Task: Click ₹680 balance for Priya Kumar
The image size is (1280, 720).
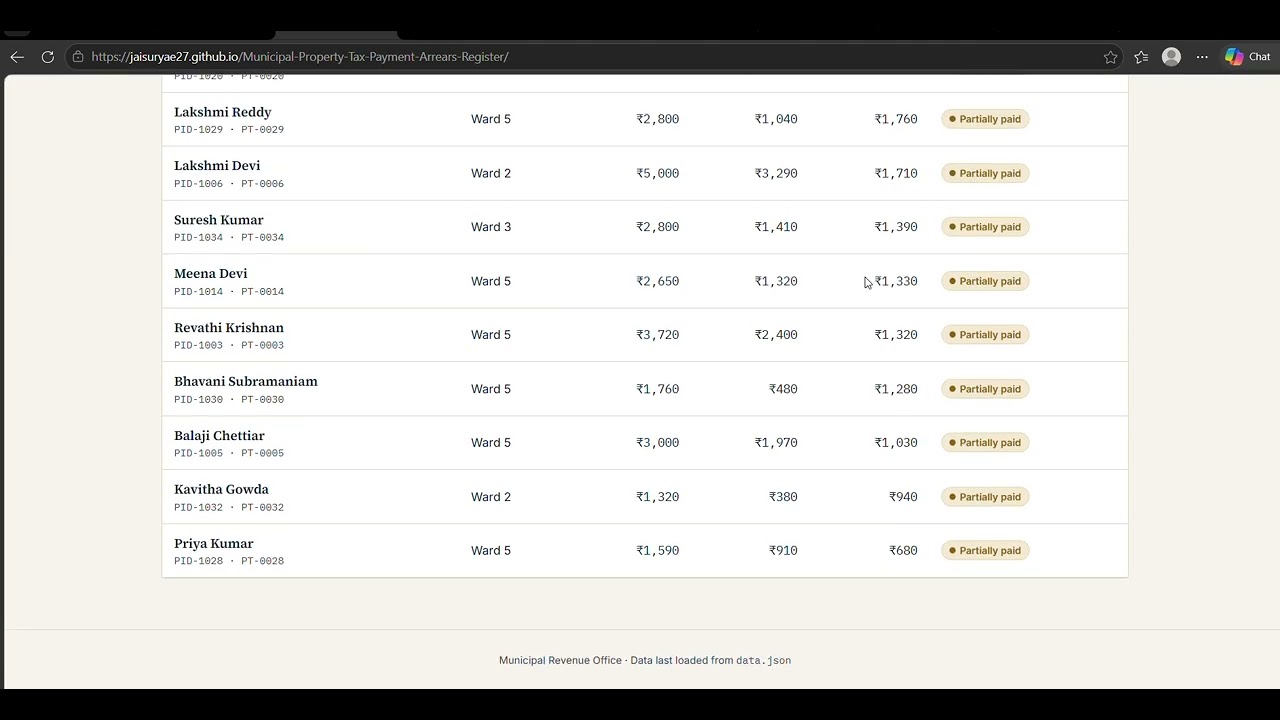Action: tap(903, 551)
